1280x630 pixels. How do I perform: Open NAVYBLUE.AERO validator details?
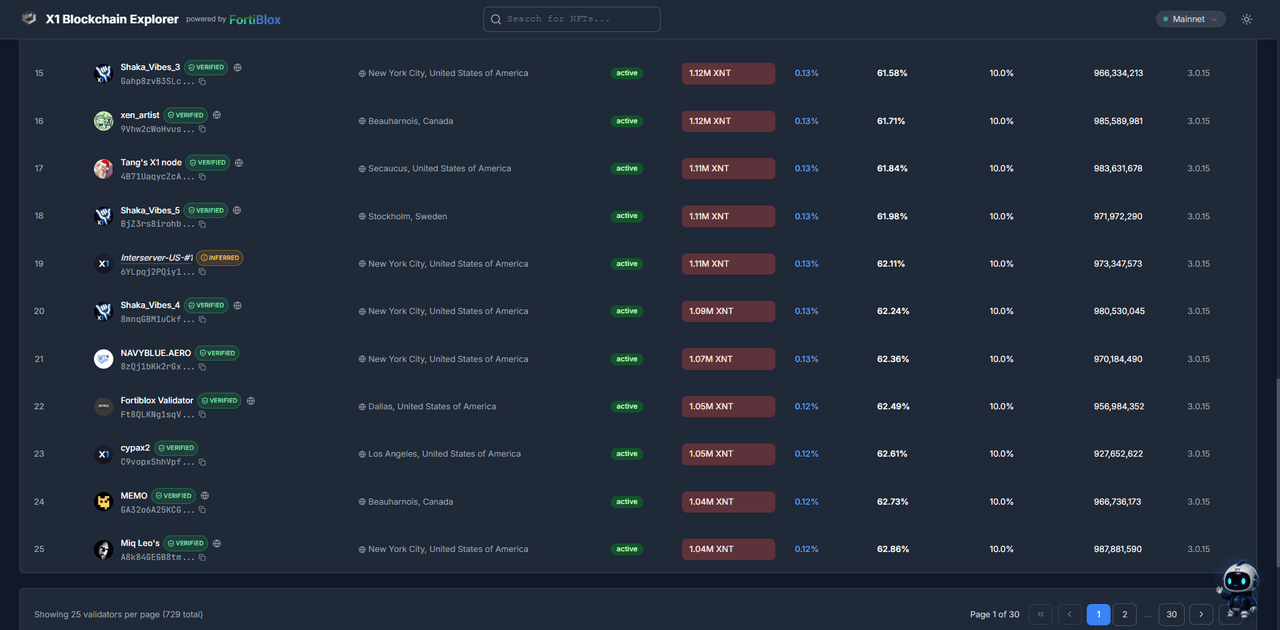(156, 353)
